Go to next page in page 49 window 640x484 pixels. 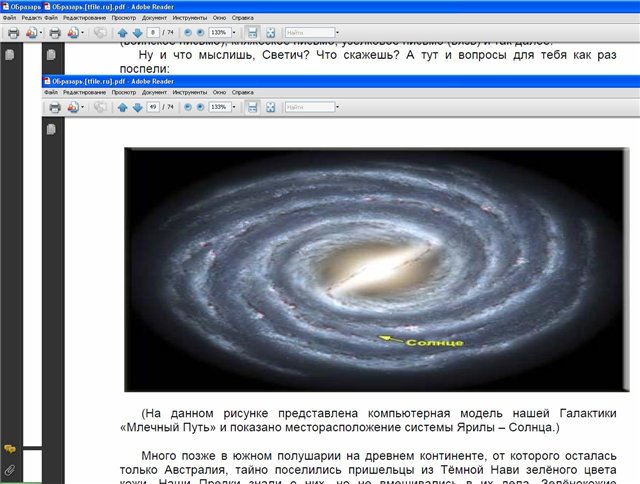coord(138,107)
